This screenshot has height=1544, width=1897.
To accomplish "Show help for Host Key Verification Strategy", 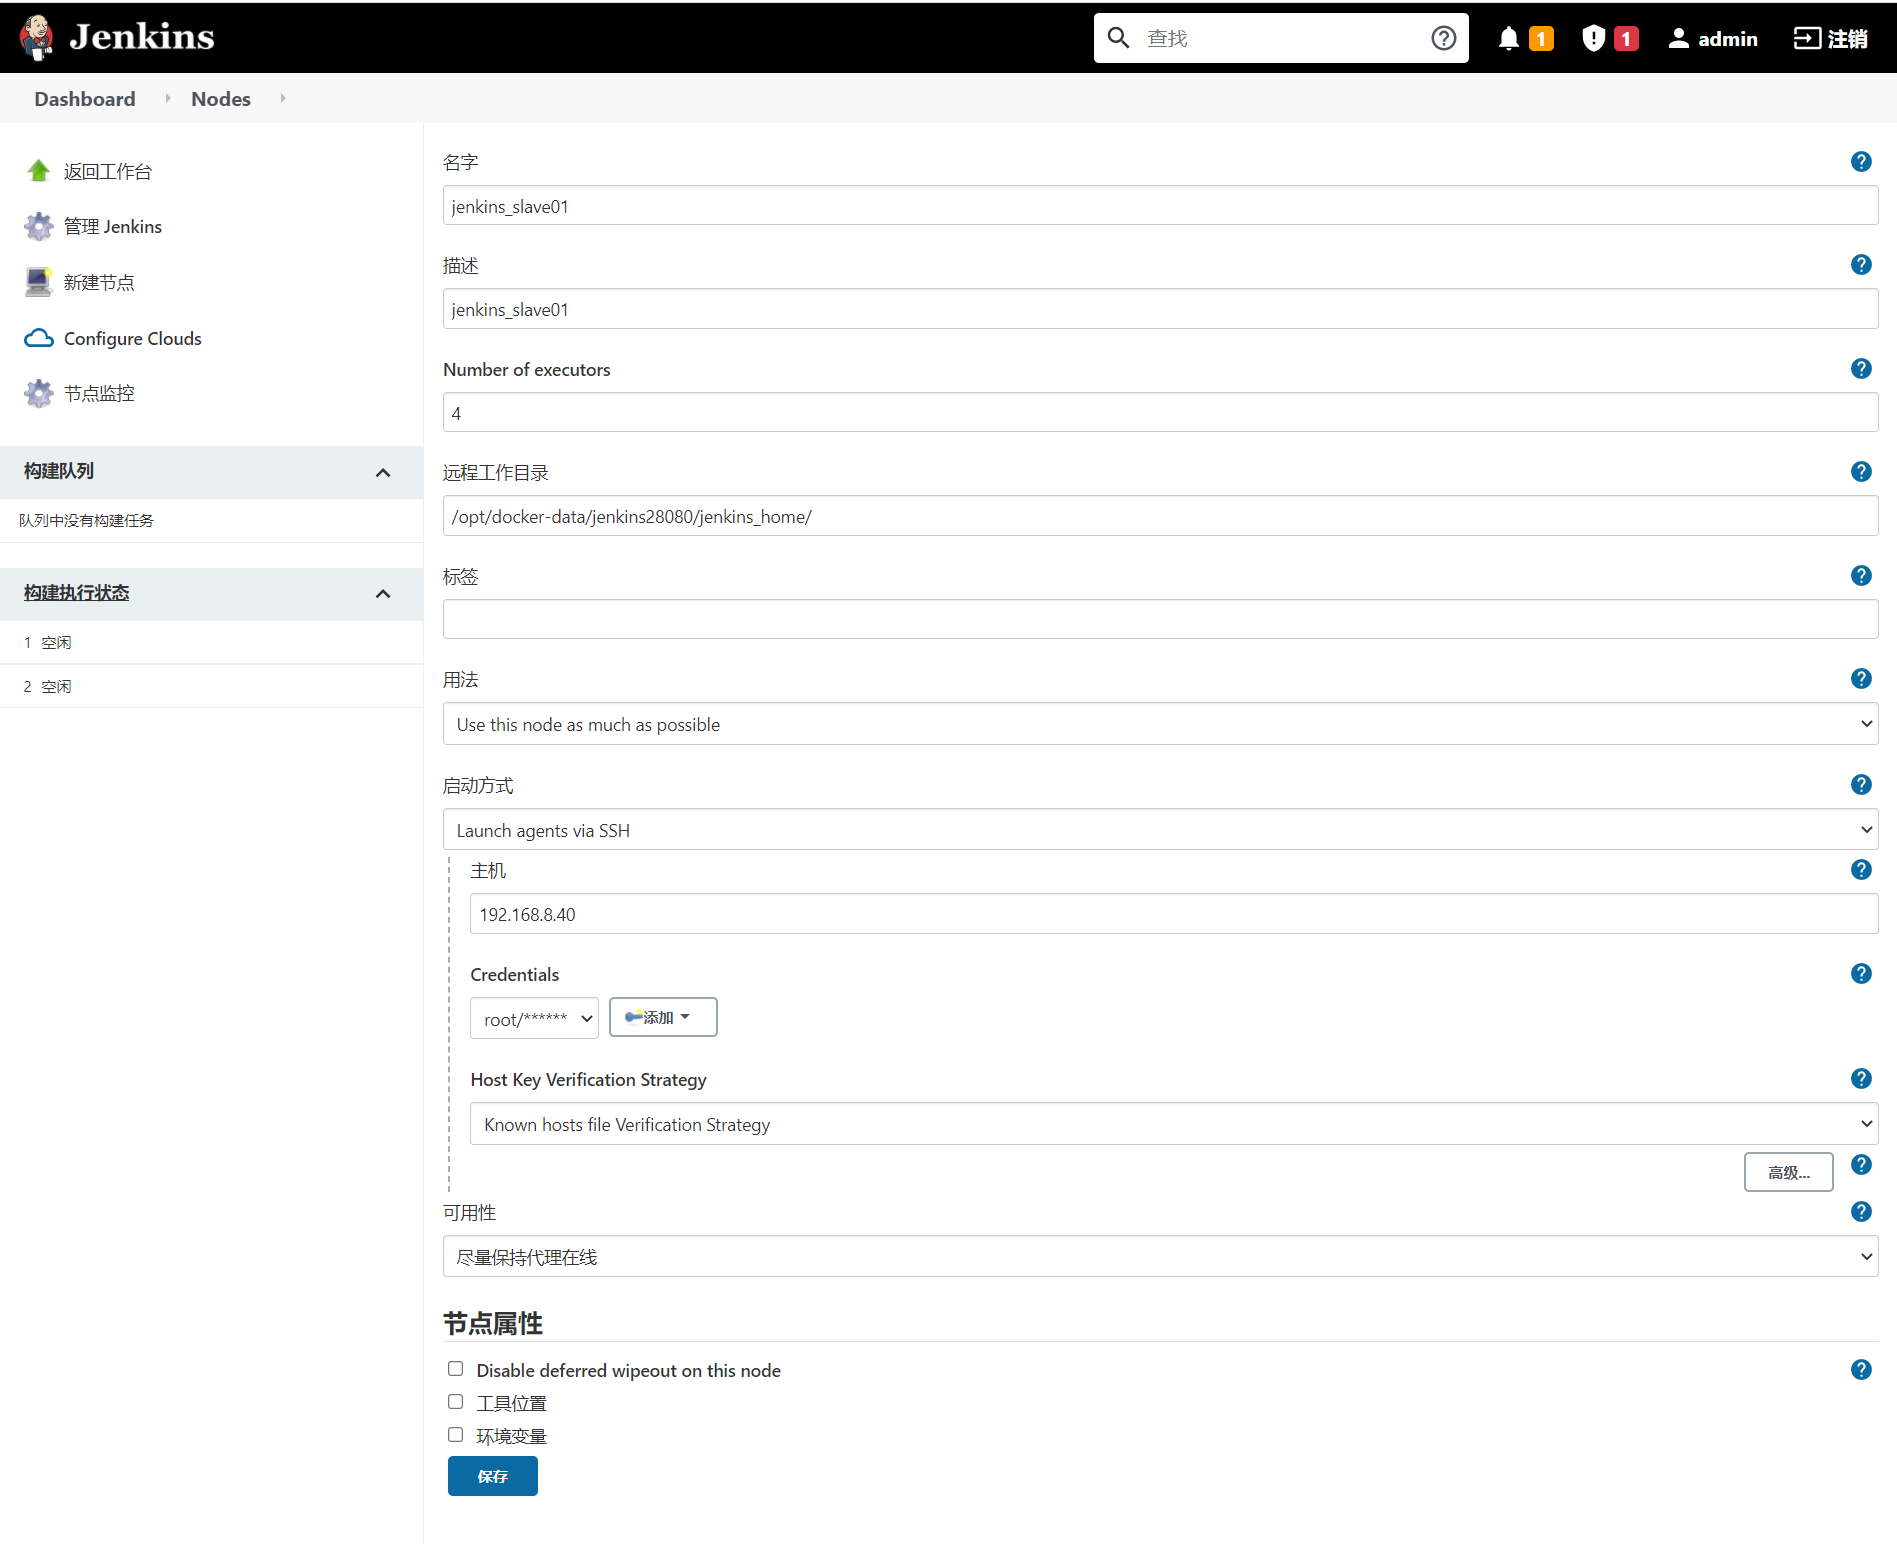I will [x=1861, y=1079].
